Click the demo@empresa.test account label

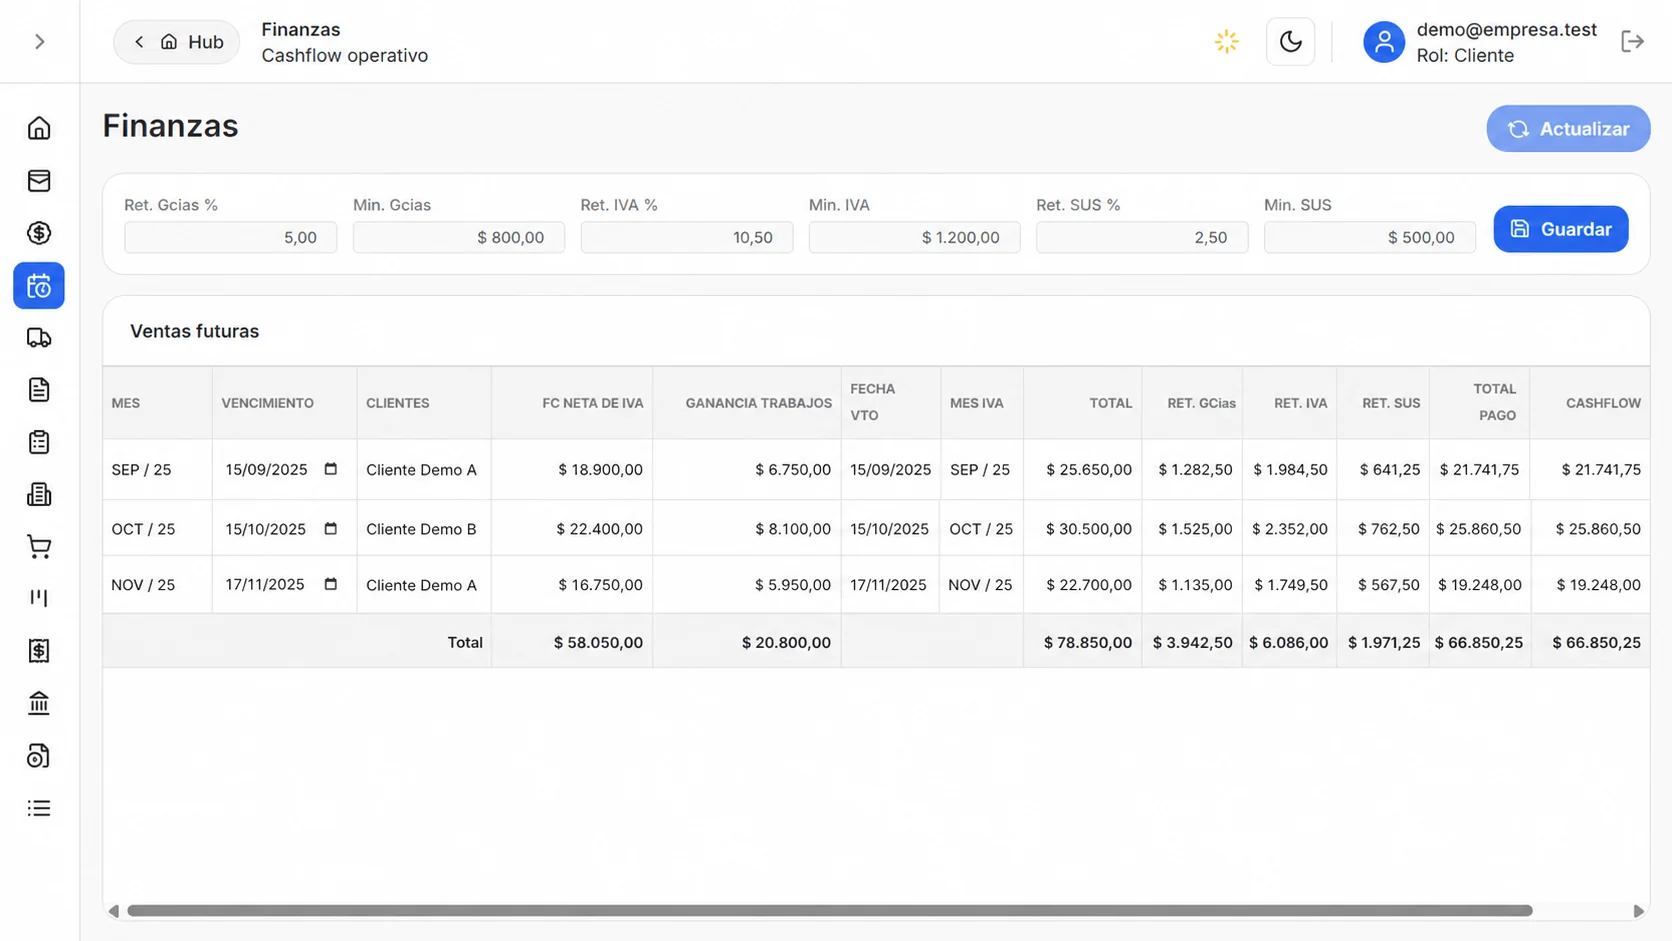(1506, 29)
